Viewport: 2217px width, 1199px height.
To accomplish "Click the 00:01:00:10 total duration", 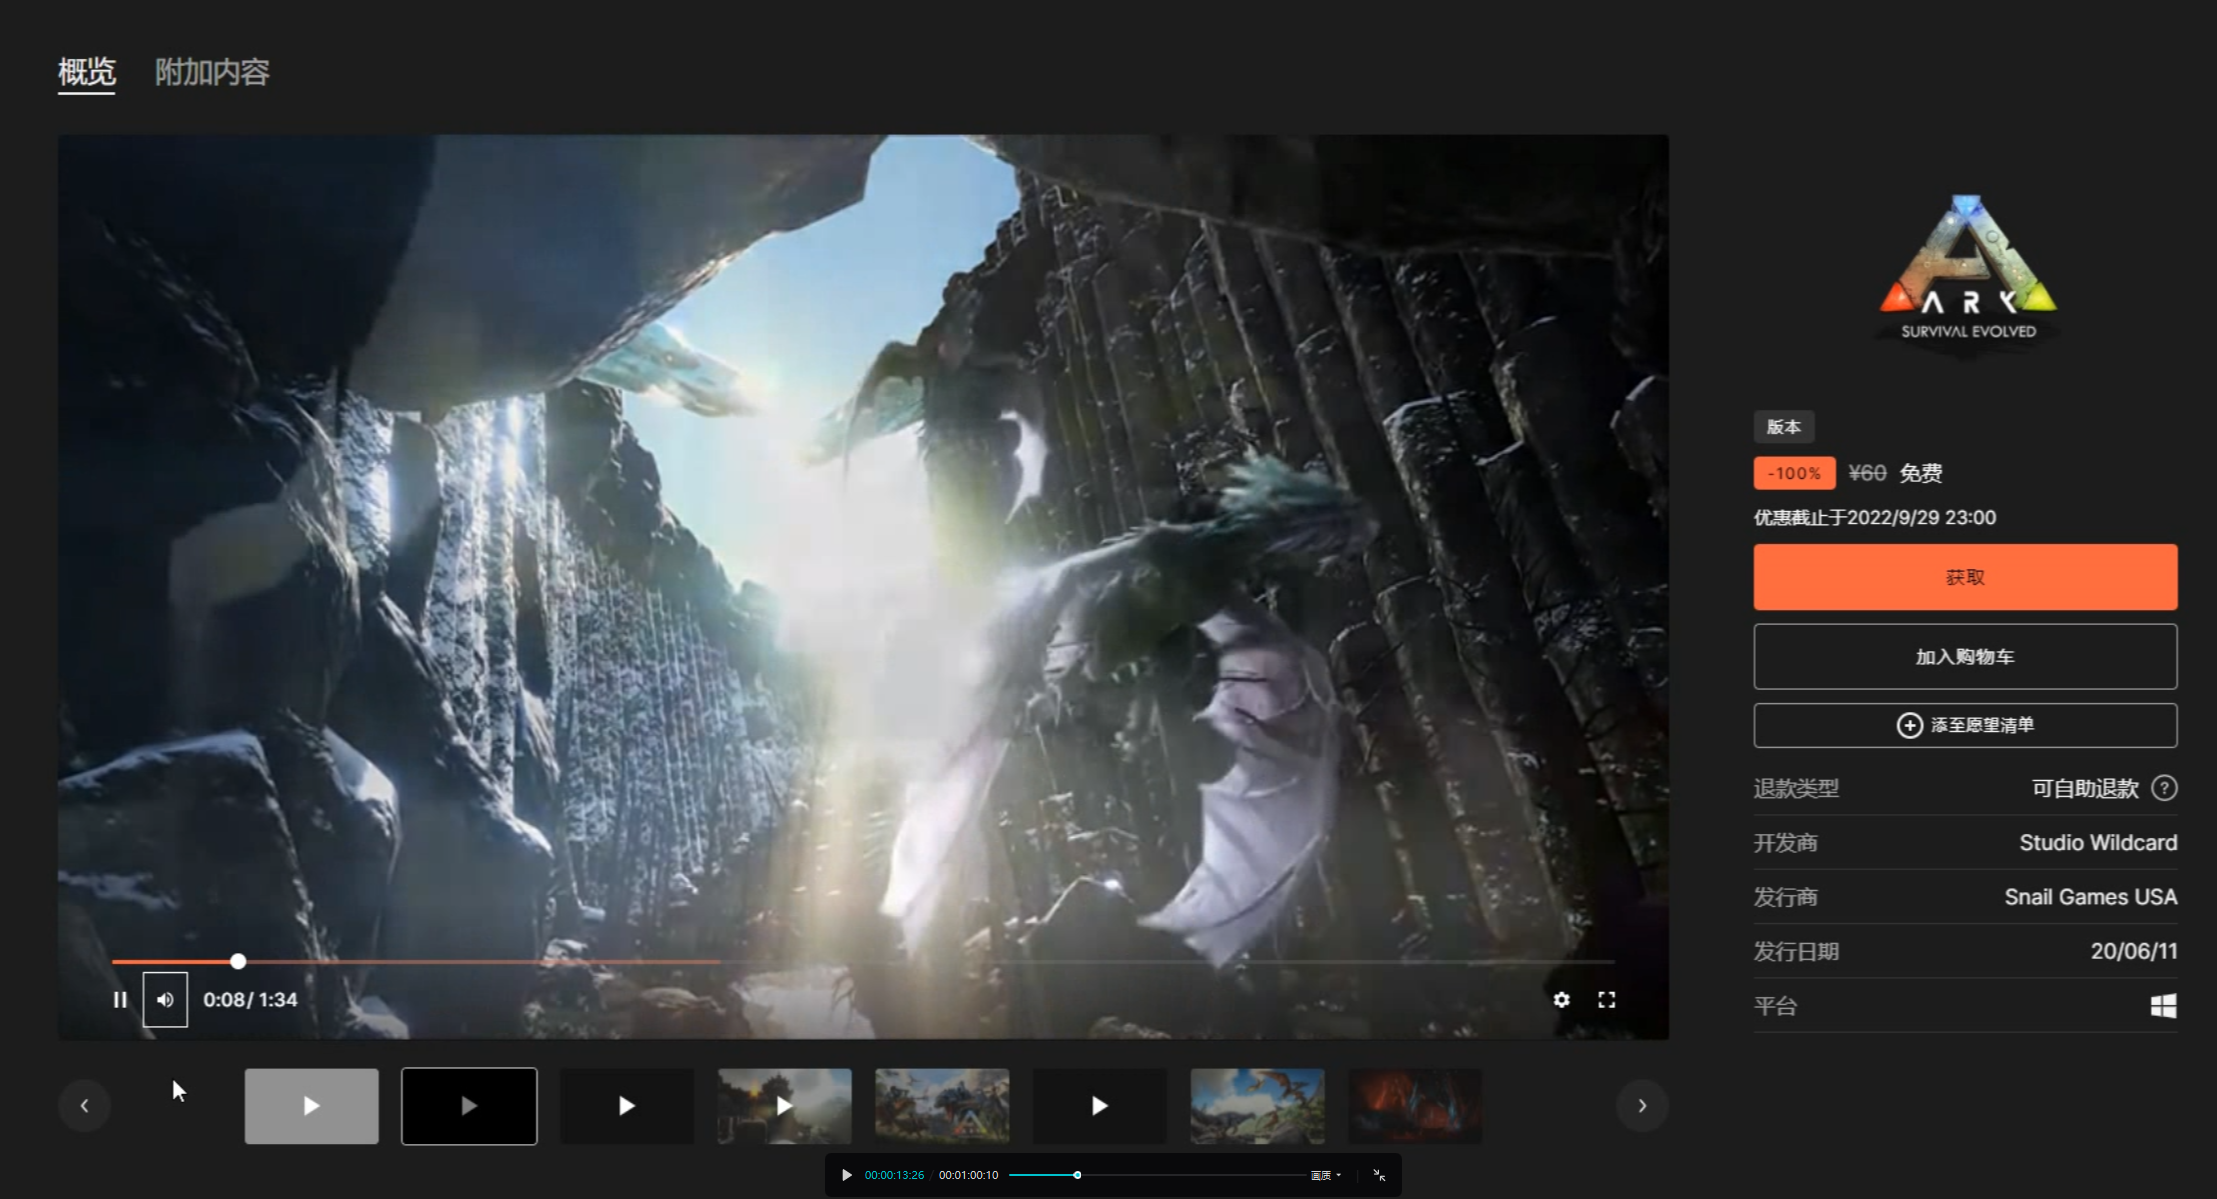I will click(x=968, y=1175).
